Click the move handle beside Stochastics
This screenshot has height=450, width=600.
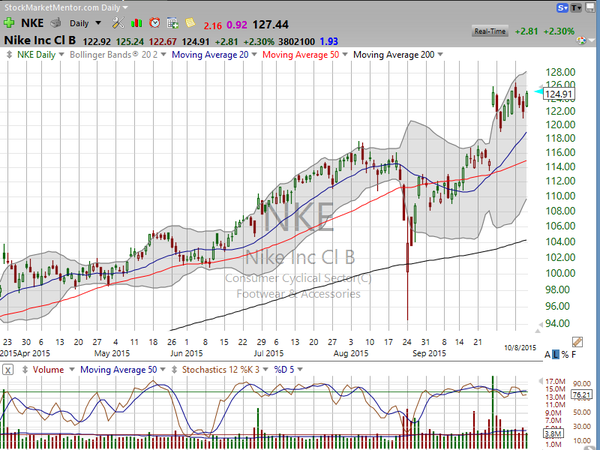point(174,370)
